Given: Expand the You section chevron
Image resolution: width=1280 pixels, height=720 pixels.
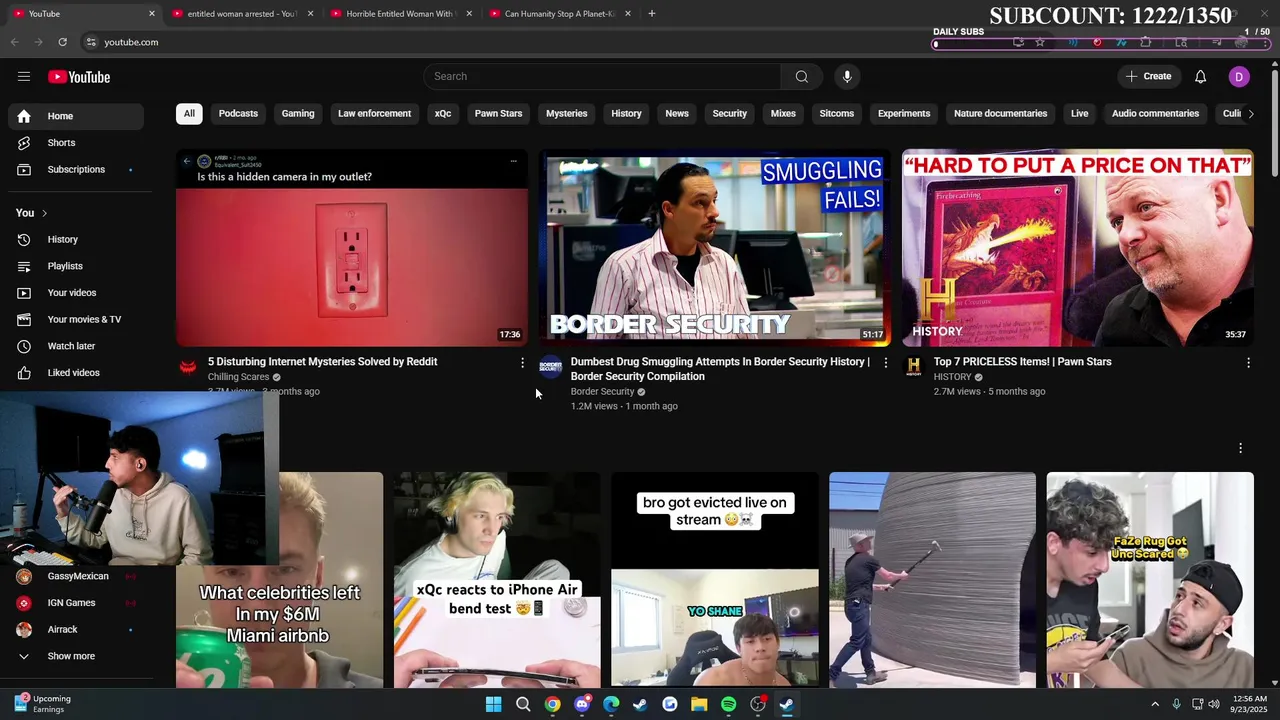Looking at the screenshot, I should 44,213.
